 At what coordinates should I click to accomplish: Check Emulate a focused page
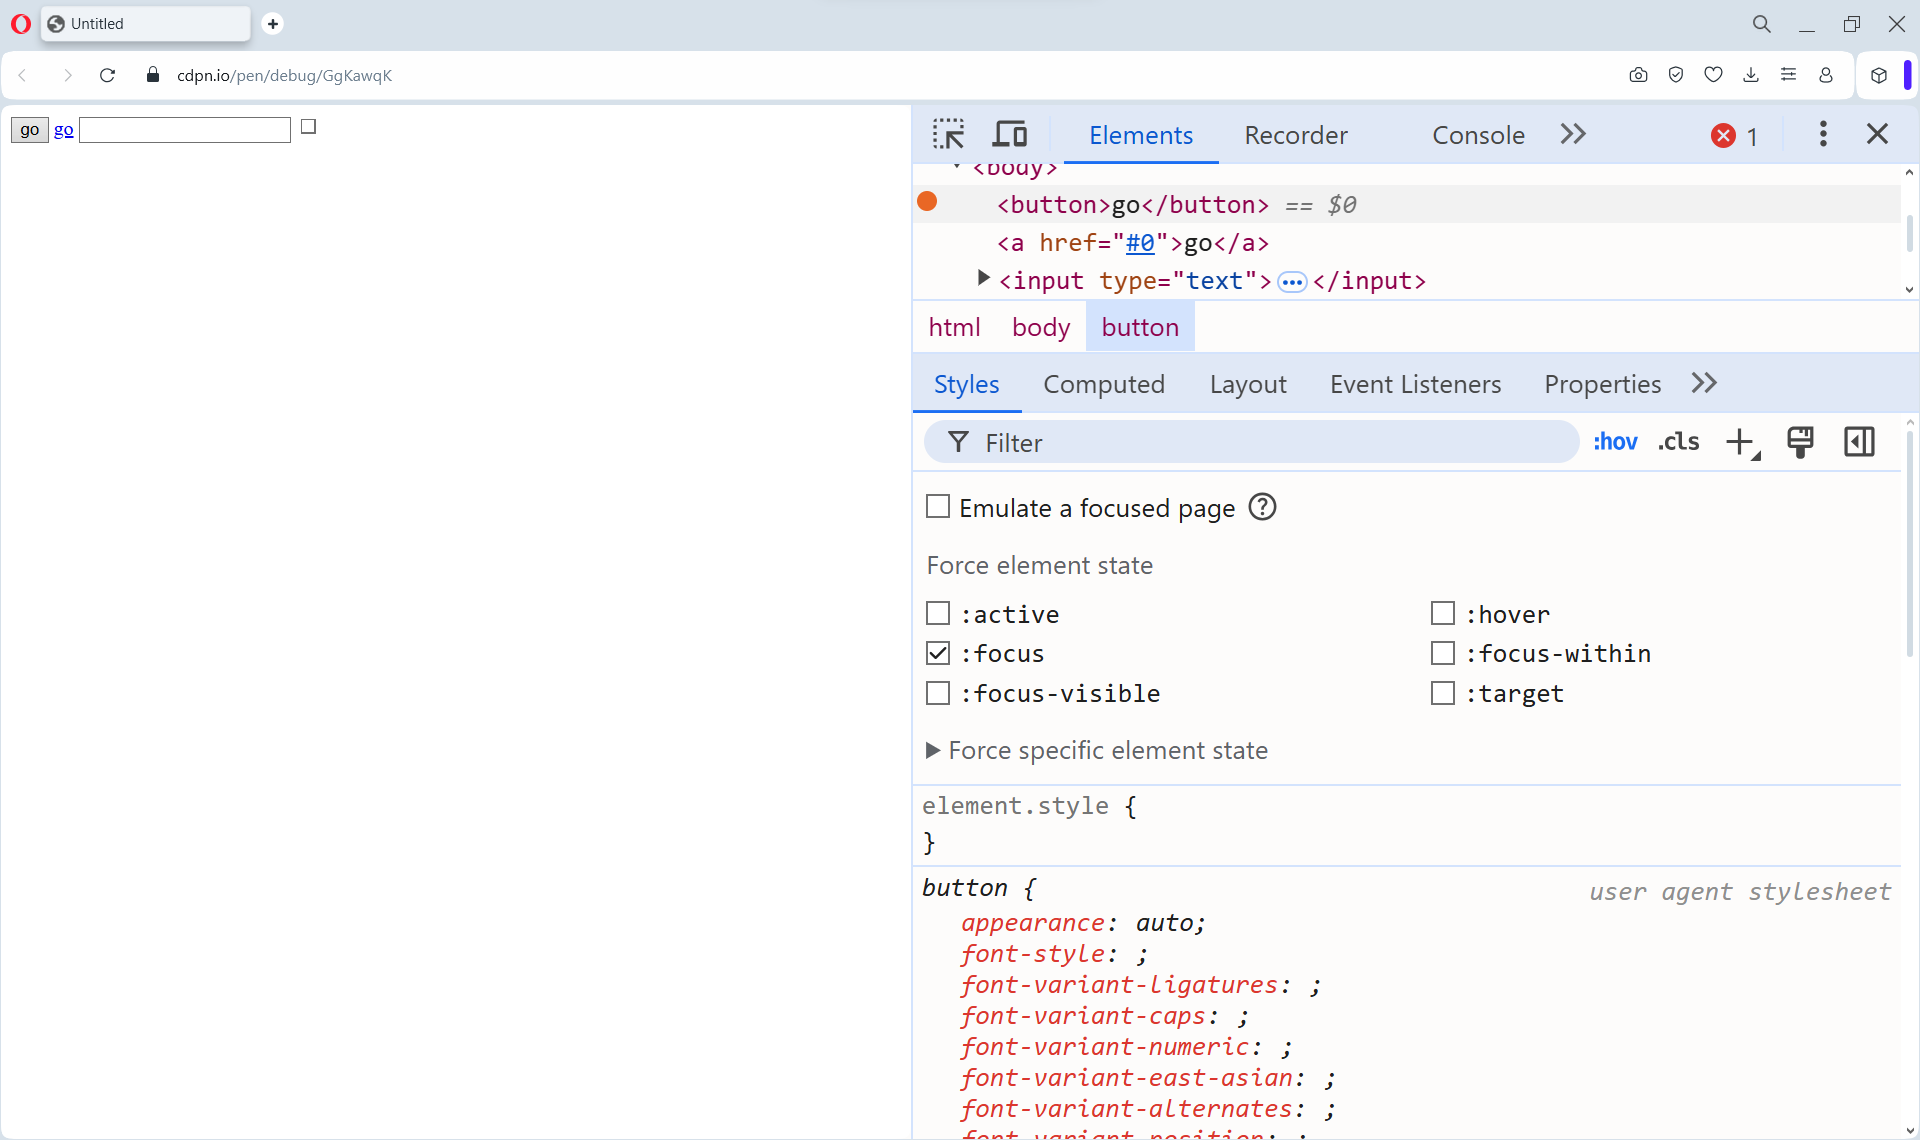938,507
